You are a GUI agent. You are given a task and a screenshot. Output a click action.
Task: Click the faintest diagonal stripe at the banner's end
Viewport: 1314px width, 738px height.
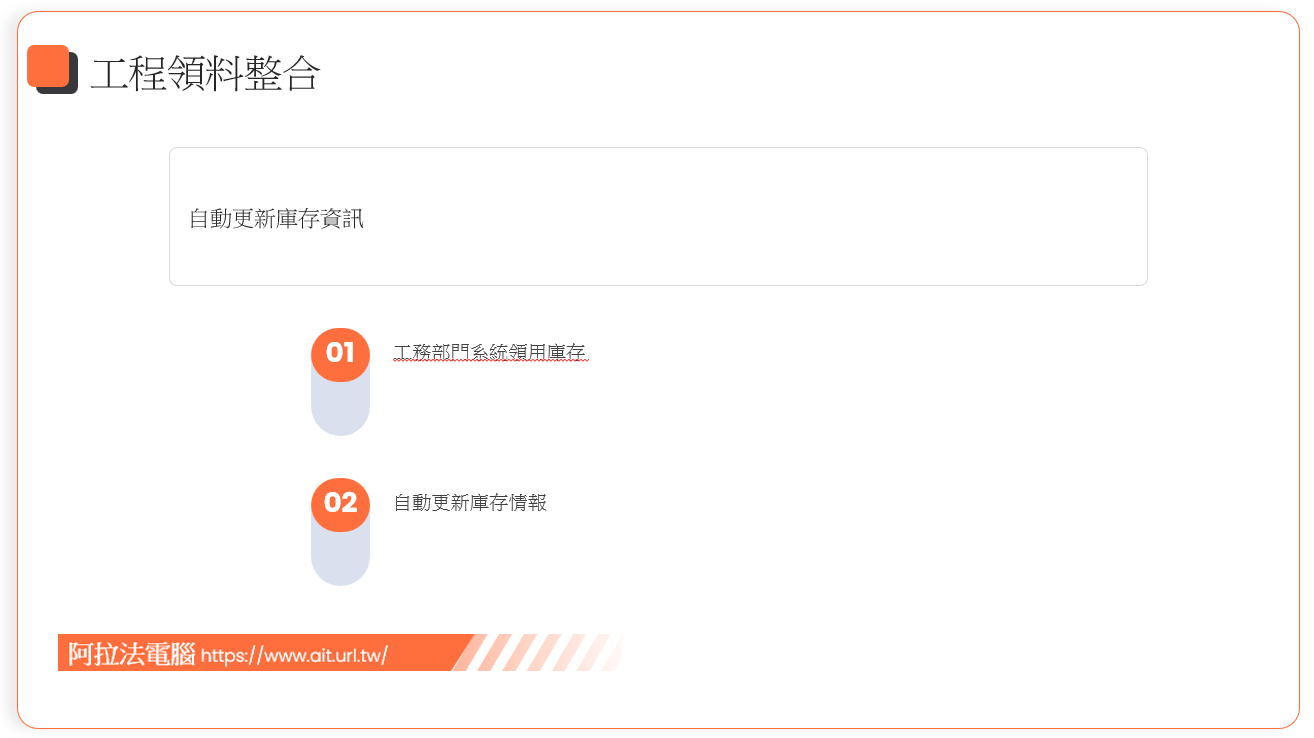pyautogui.click(x=611, y=652)
